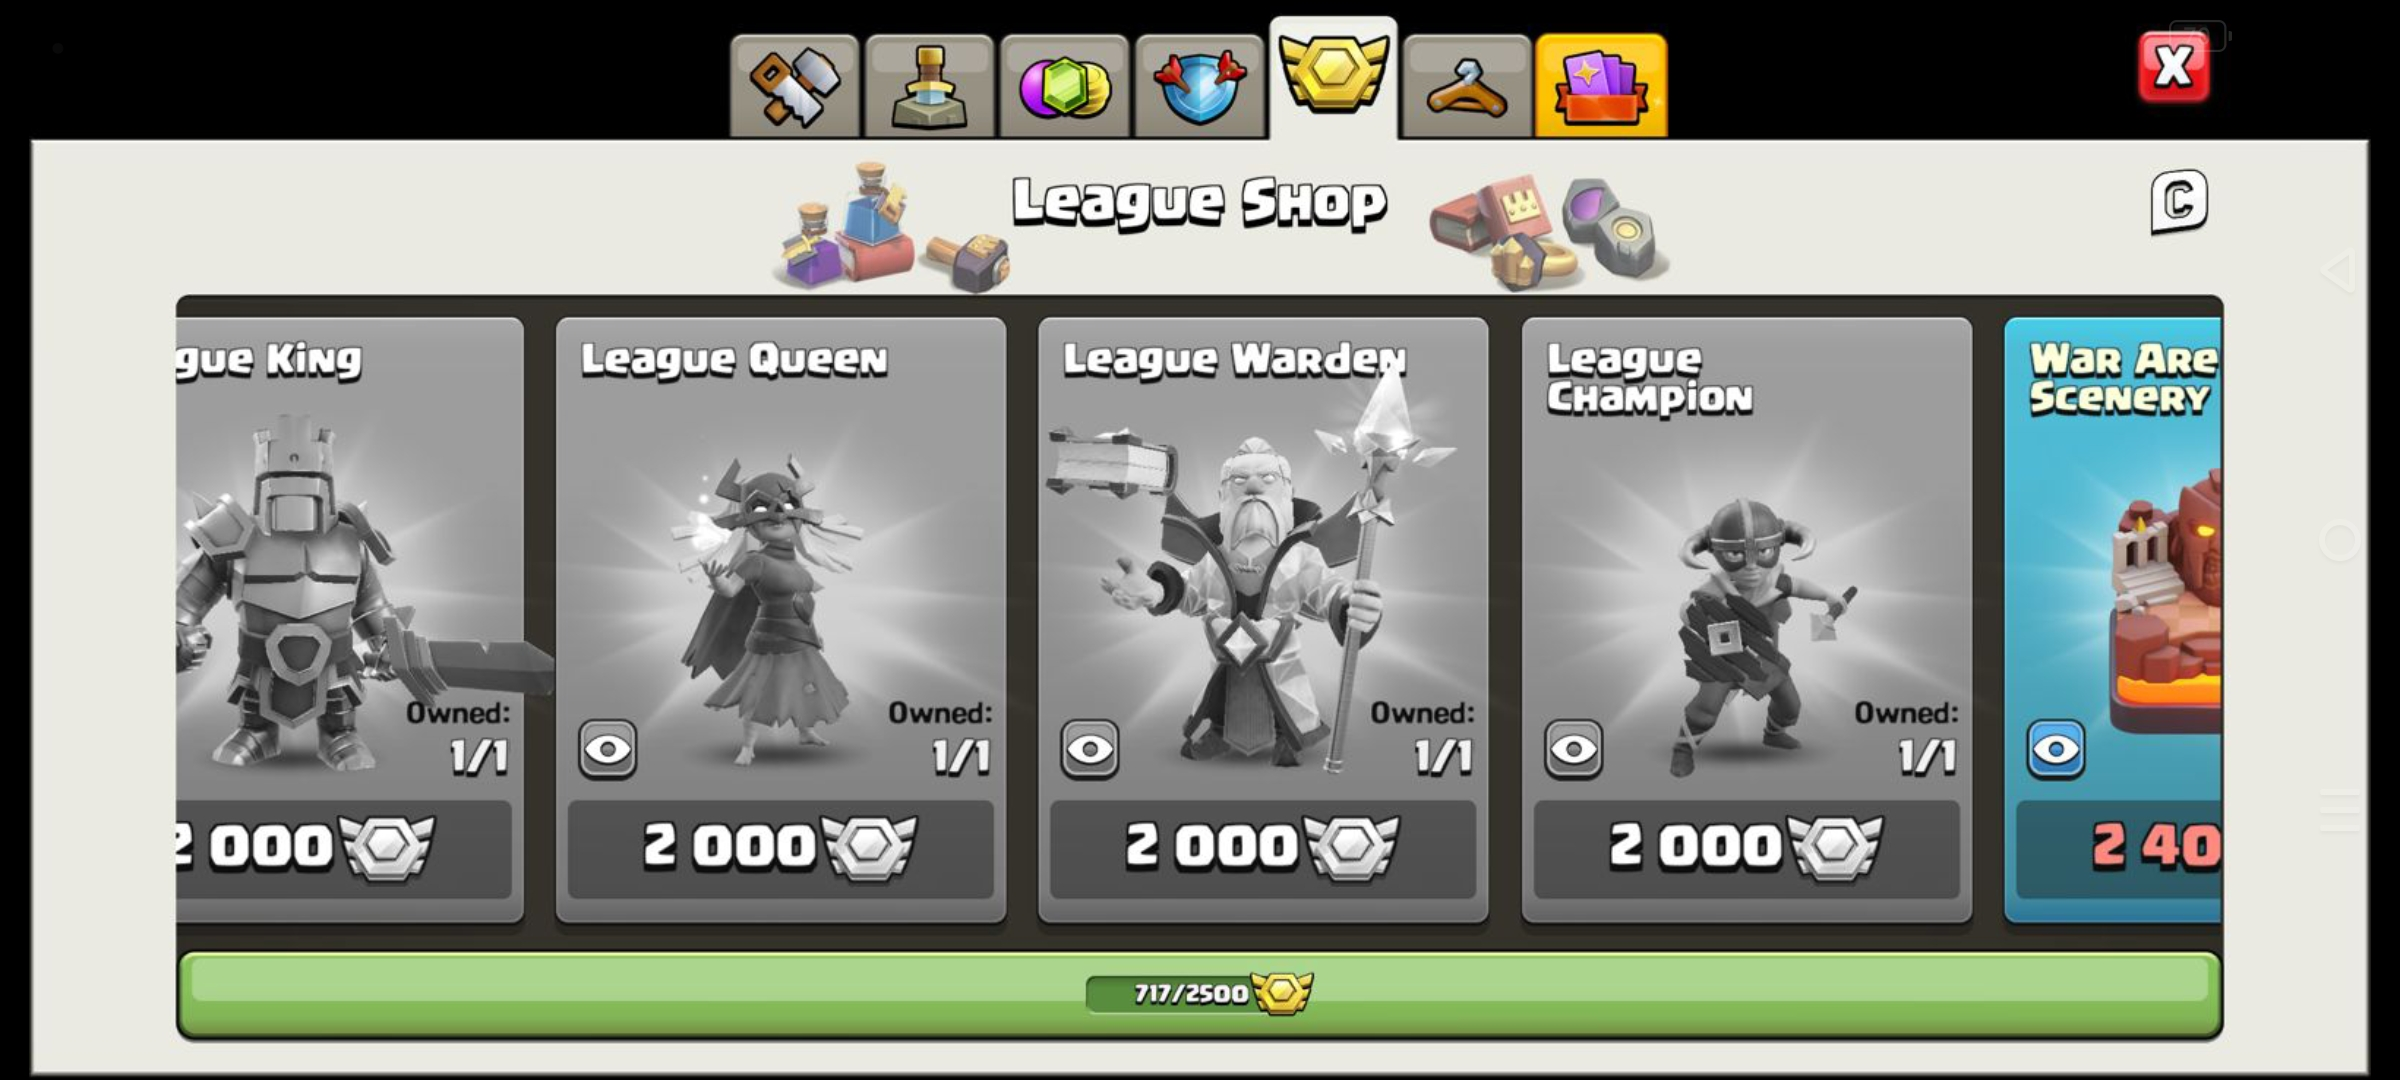Click the C info icon

coord(2179,202)
